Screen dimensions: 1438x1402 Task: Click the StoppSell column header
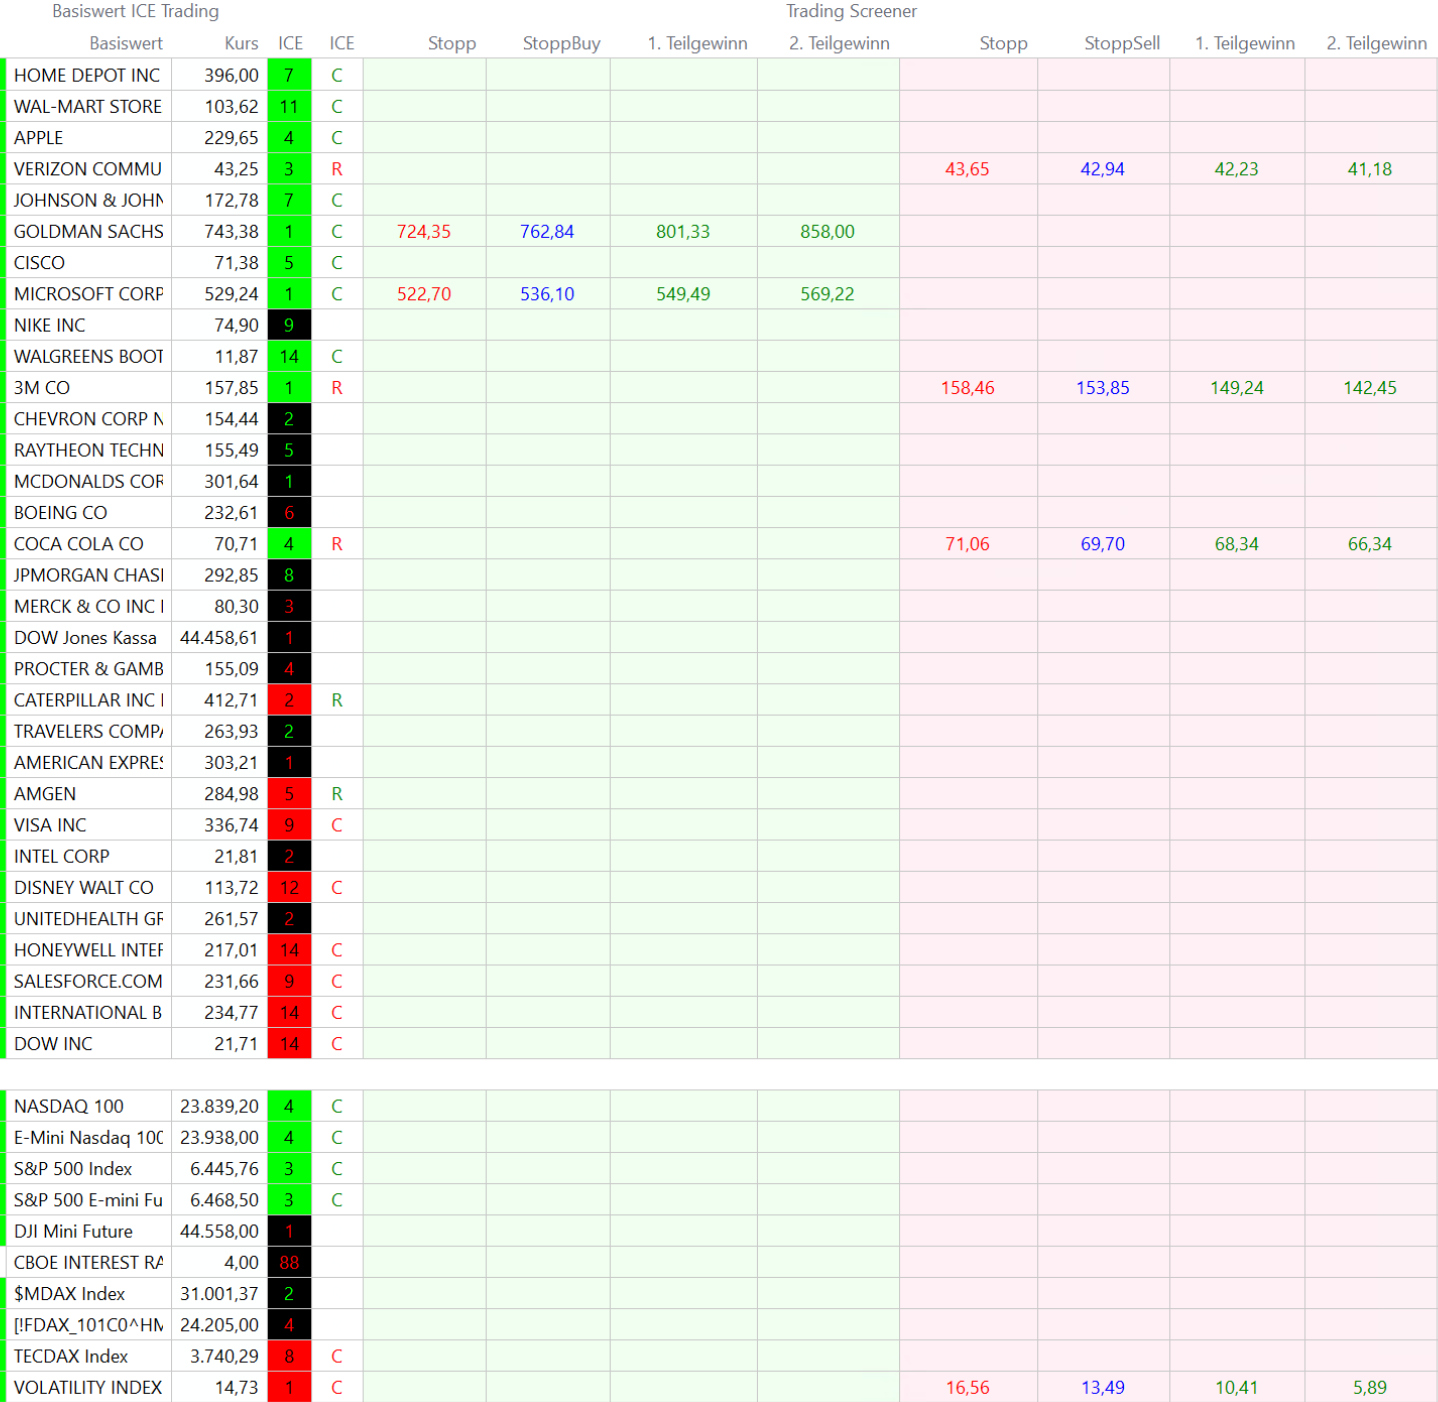(1121, 43)
